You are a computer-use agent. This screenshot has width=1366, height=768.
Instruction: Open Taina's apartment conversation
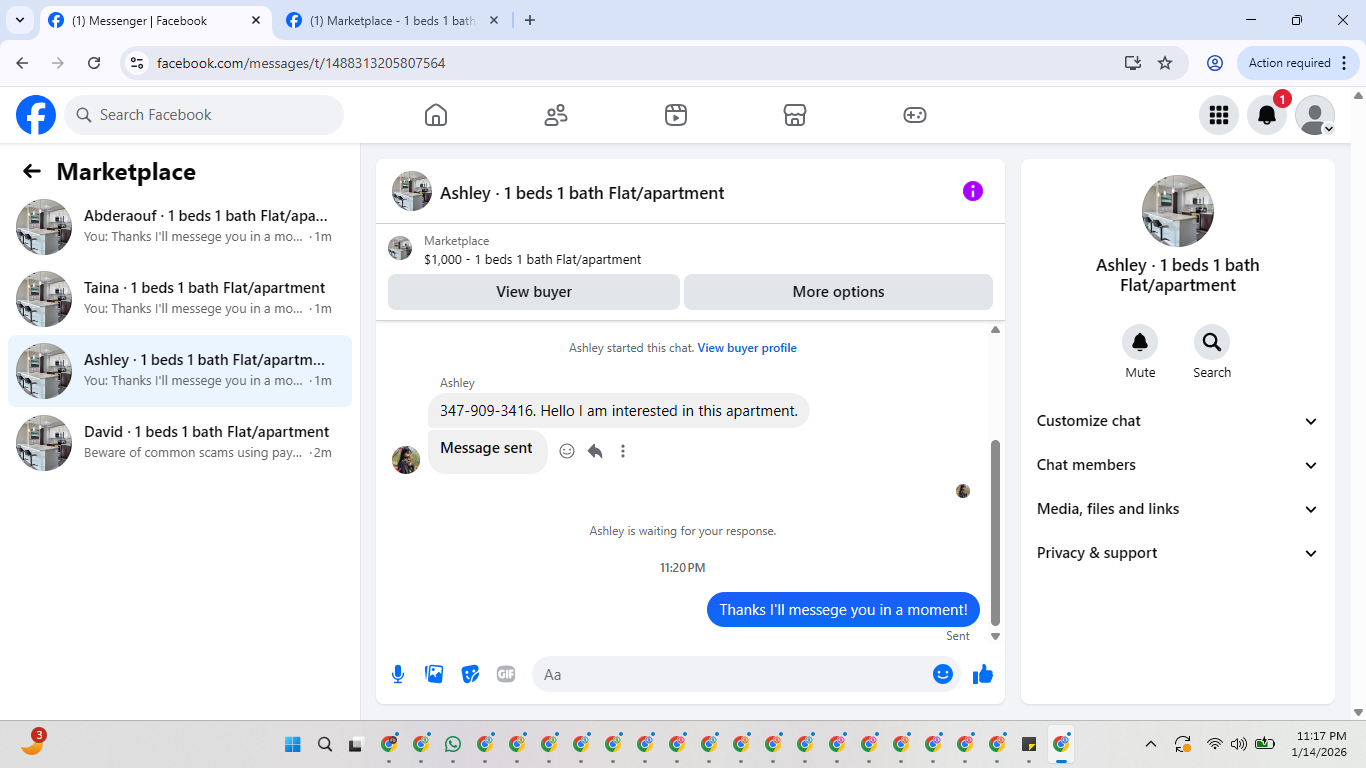[180, 298]
